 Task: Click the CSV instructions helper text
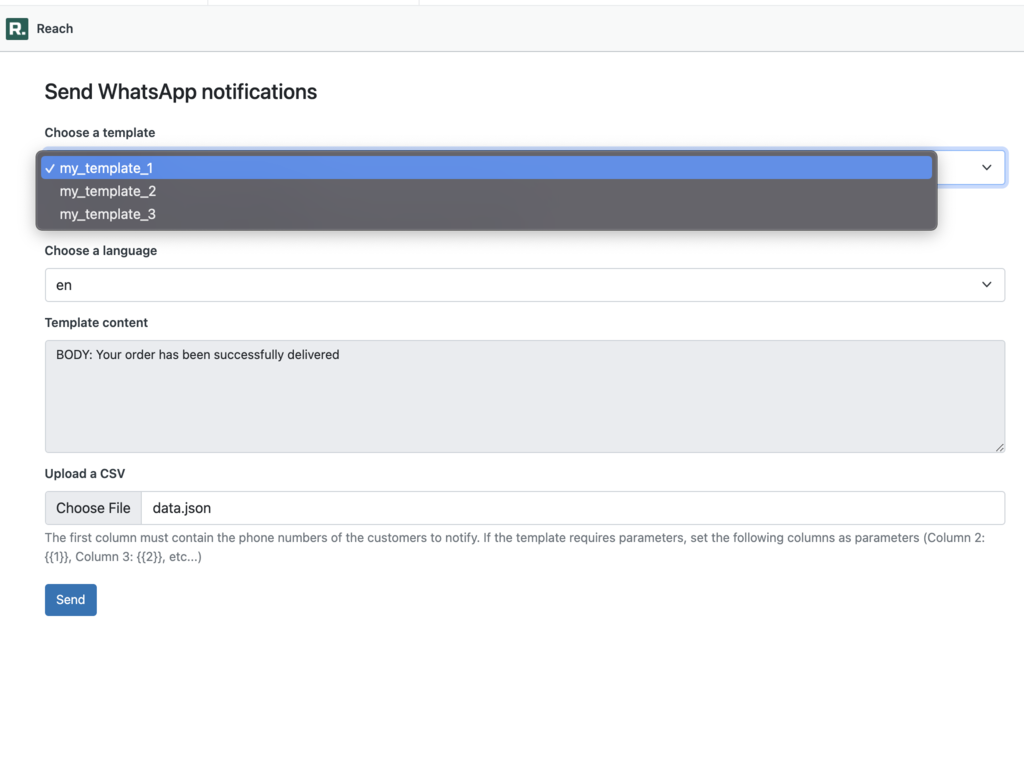pos(500,546)
